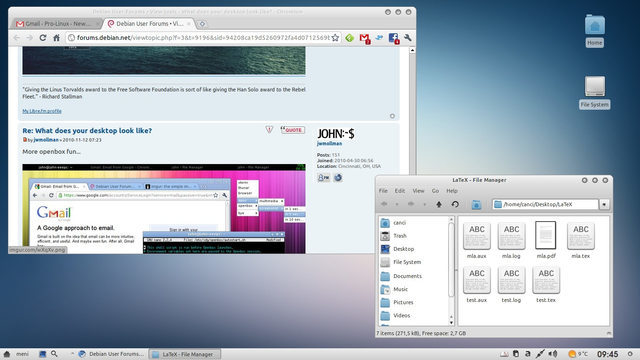
Task: Open the home folder icon in File Manager toolbar
Action: click(x=476, y=204)
